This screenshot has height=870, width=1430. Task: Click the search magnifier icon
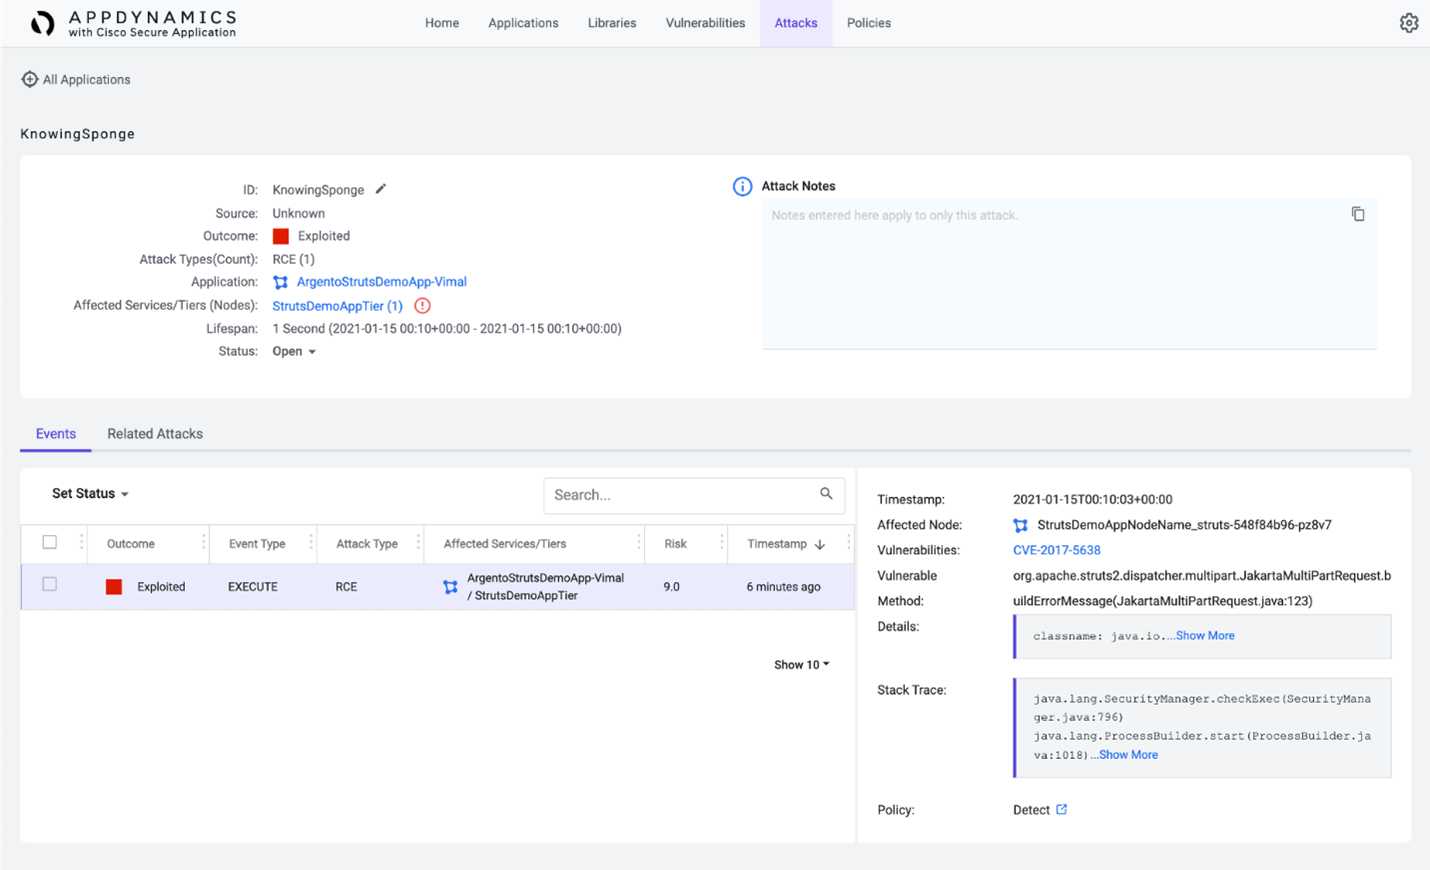coord(826,494)
